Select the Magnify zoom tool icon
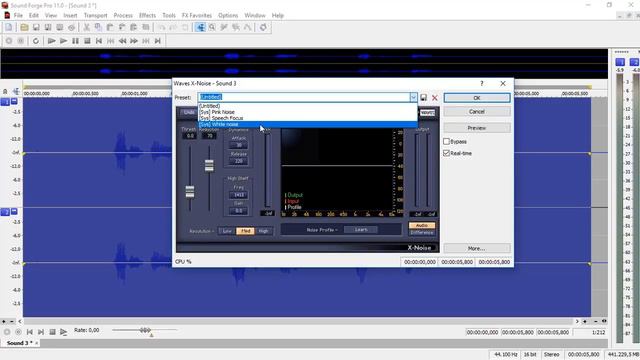This screenshot has height=360, width=640. click(212, 27)
